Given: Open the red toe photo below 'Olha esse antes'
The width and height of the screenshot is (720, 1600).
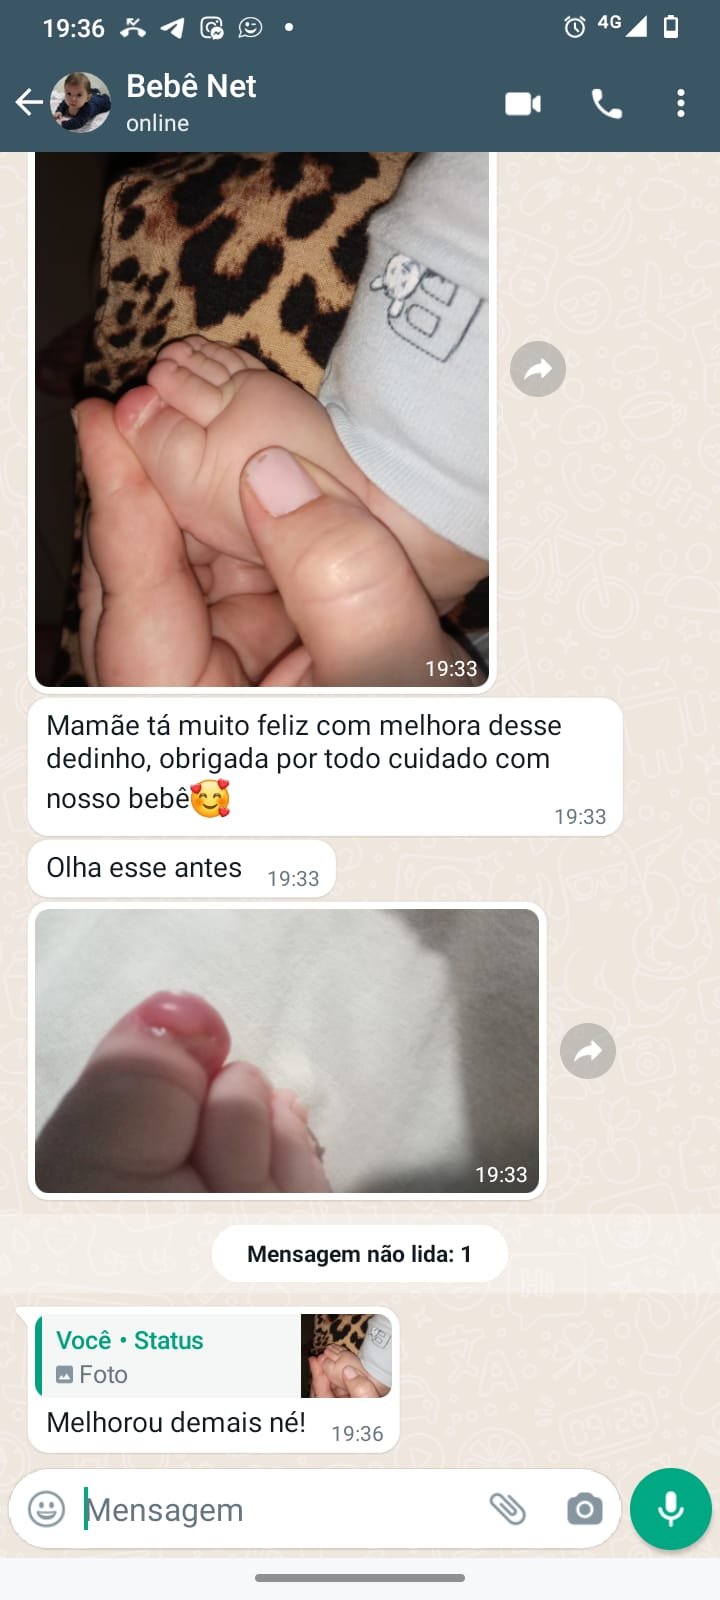Looking at the screenshot, I should pyautogui.click(x=287, y=1051).
